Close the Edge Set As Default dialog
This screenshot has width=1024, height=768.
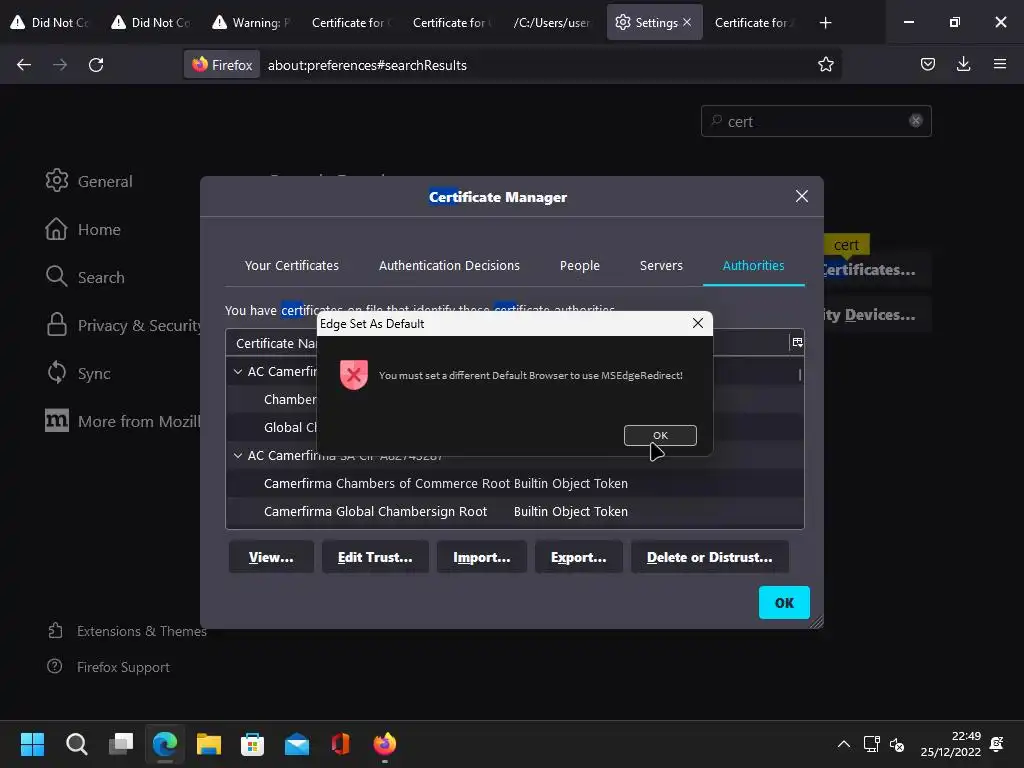tap(697, 323)
